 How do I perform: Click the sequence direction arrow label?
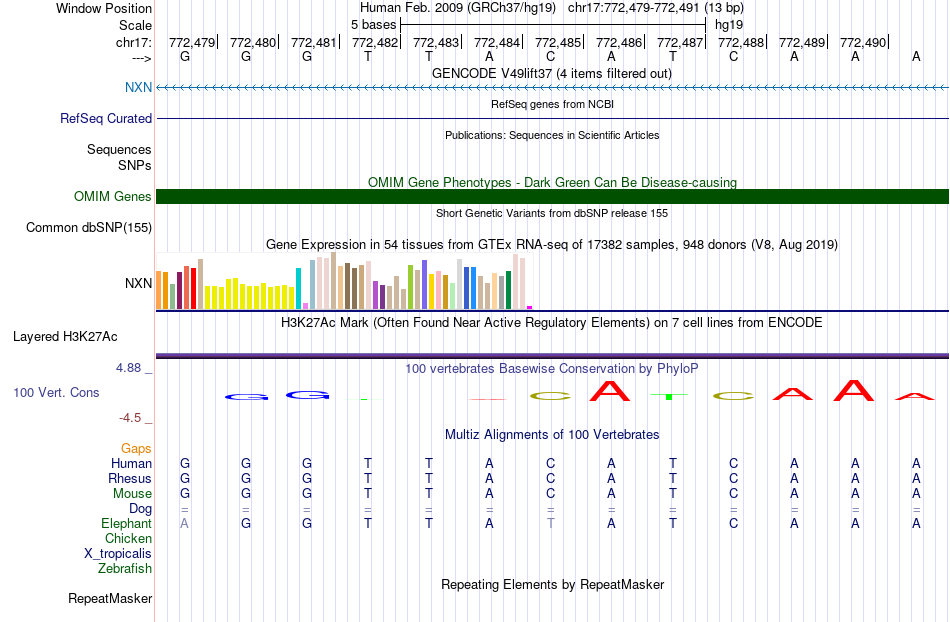tap(142, 58)
